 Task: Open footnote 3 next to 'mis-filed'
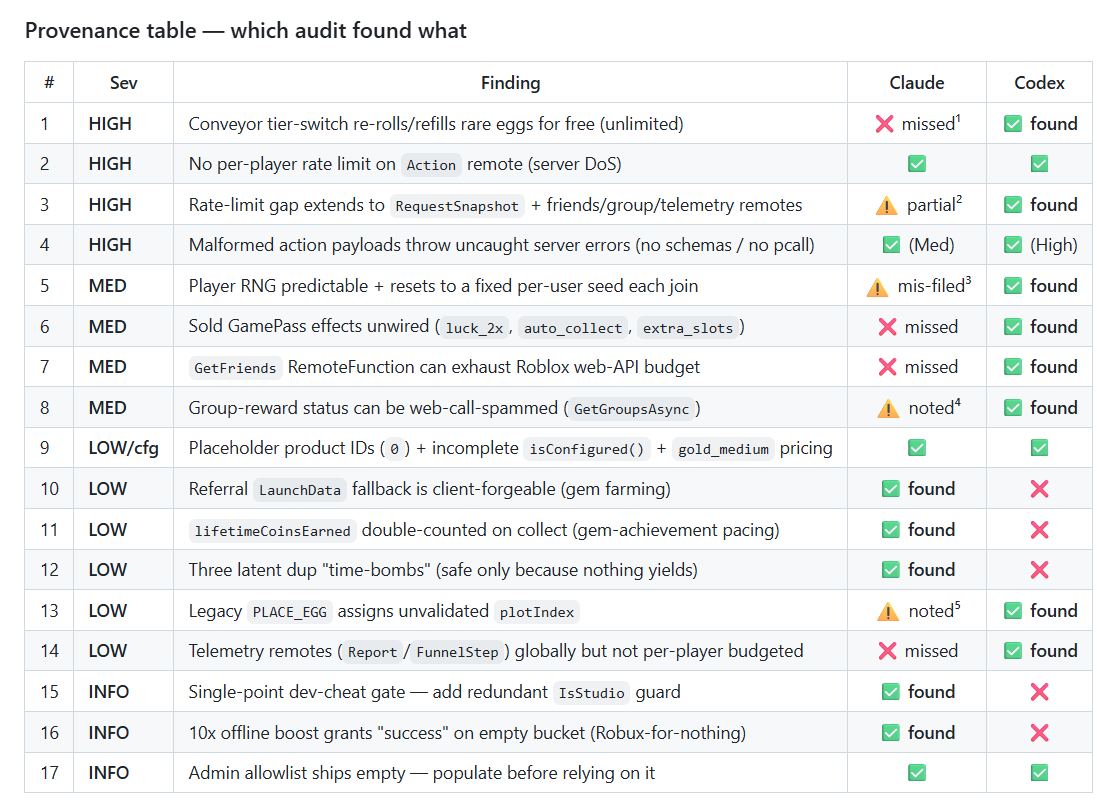(968, 280)
